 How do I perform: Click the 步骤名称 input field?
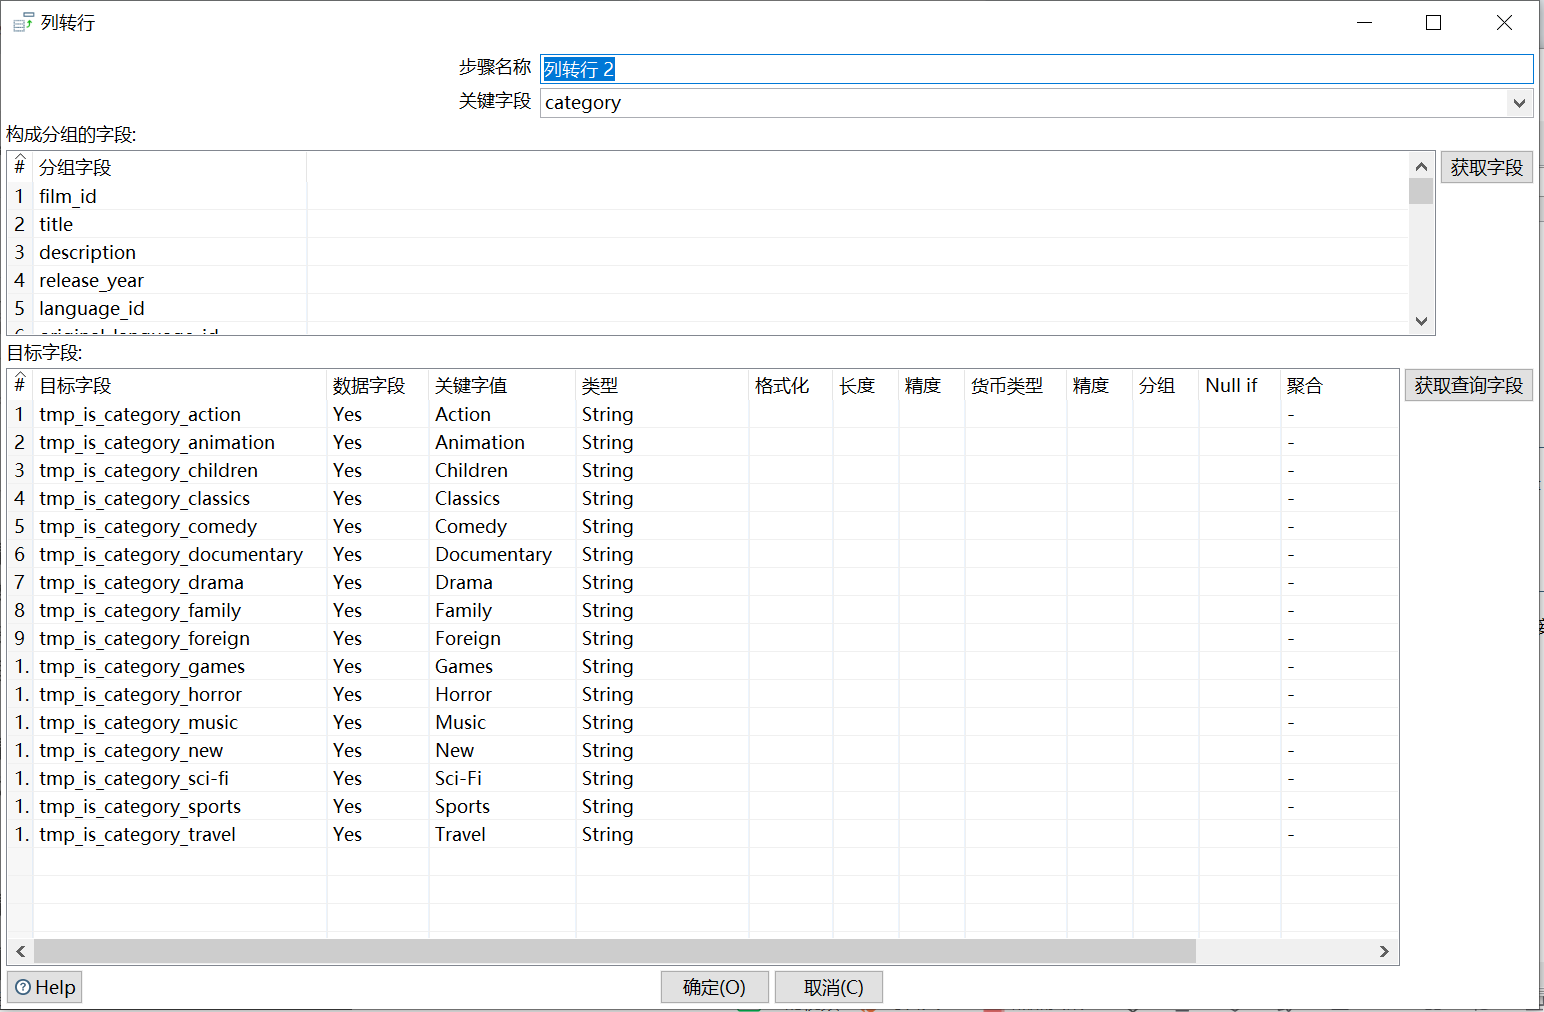point(900,68)
